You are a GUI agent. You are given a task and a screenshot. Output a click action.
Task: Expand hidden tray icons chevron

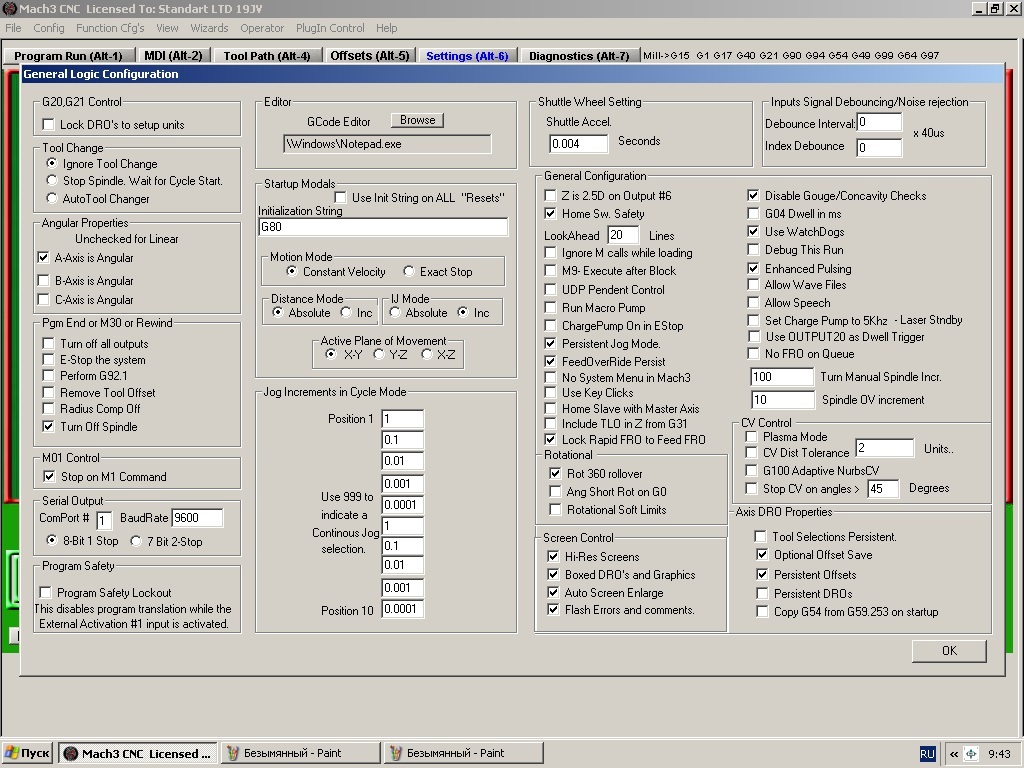coord(953,754)
